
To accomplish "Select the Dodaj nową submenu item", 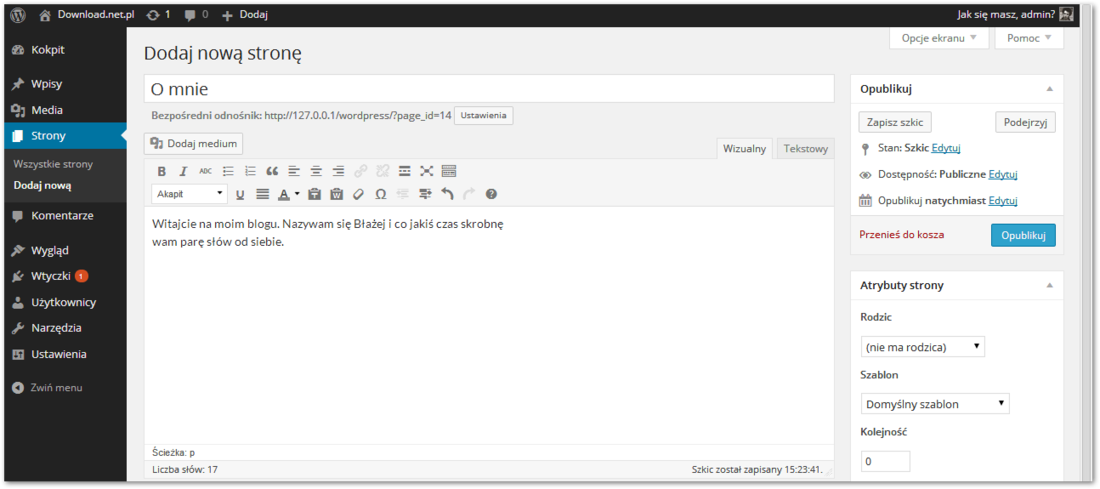I will tap(42, 186).
